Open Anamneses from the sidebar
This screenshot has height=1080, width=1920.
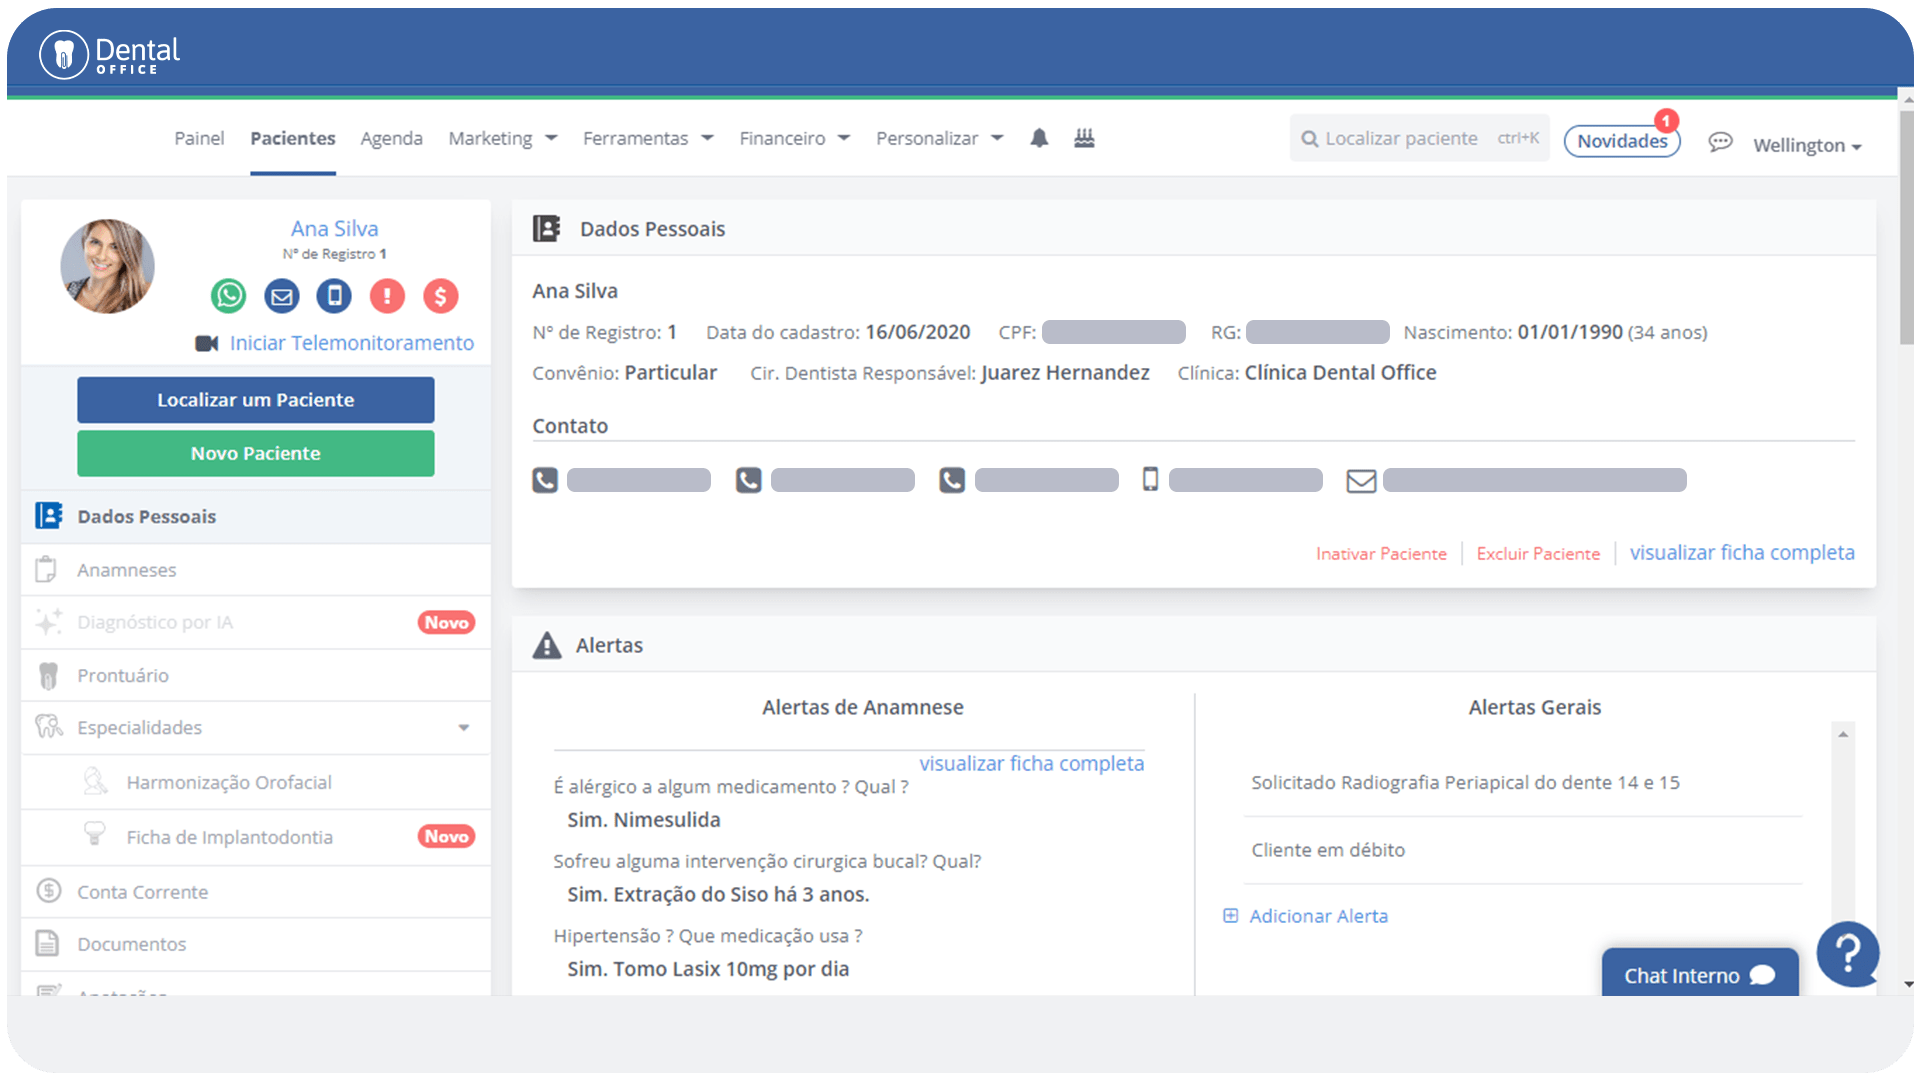click(x=256, y=570)
